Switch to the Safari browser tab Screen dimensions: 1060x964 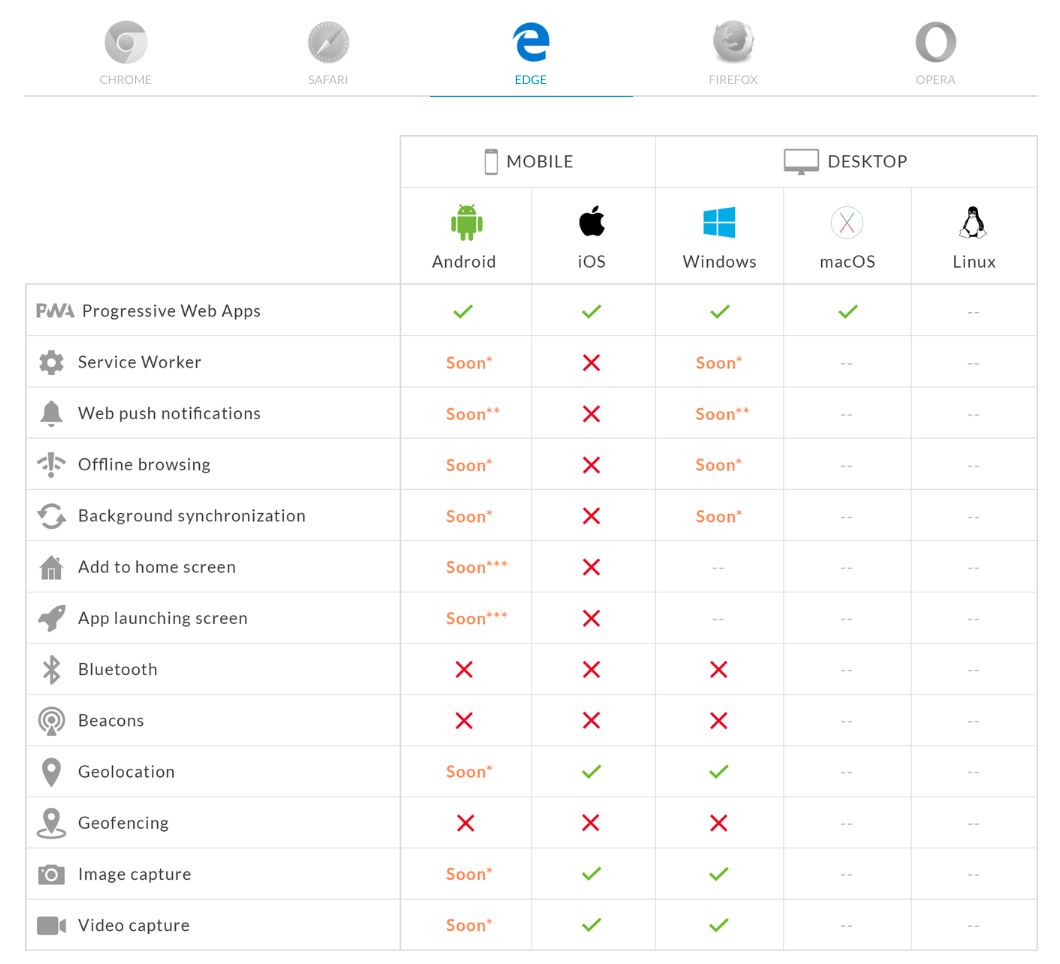click(x=328, y=54)
